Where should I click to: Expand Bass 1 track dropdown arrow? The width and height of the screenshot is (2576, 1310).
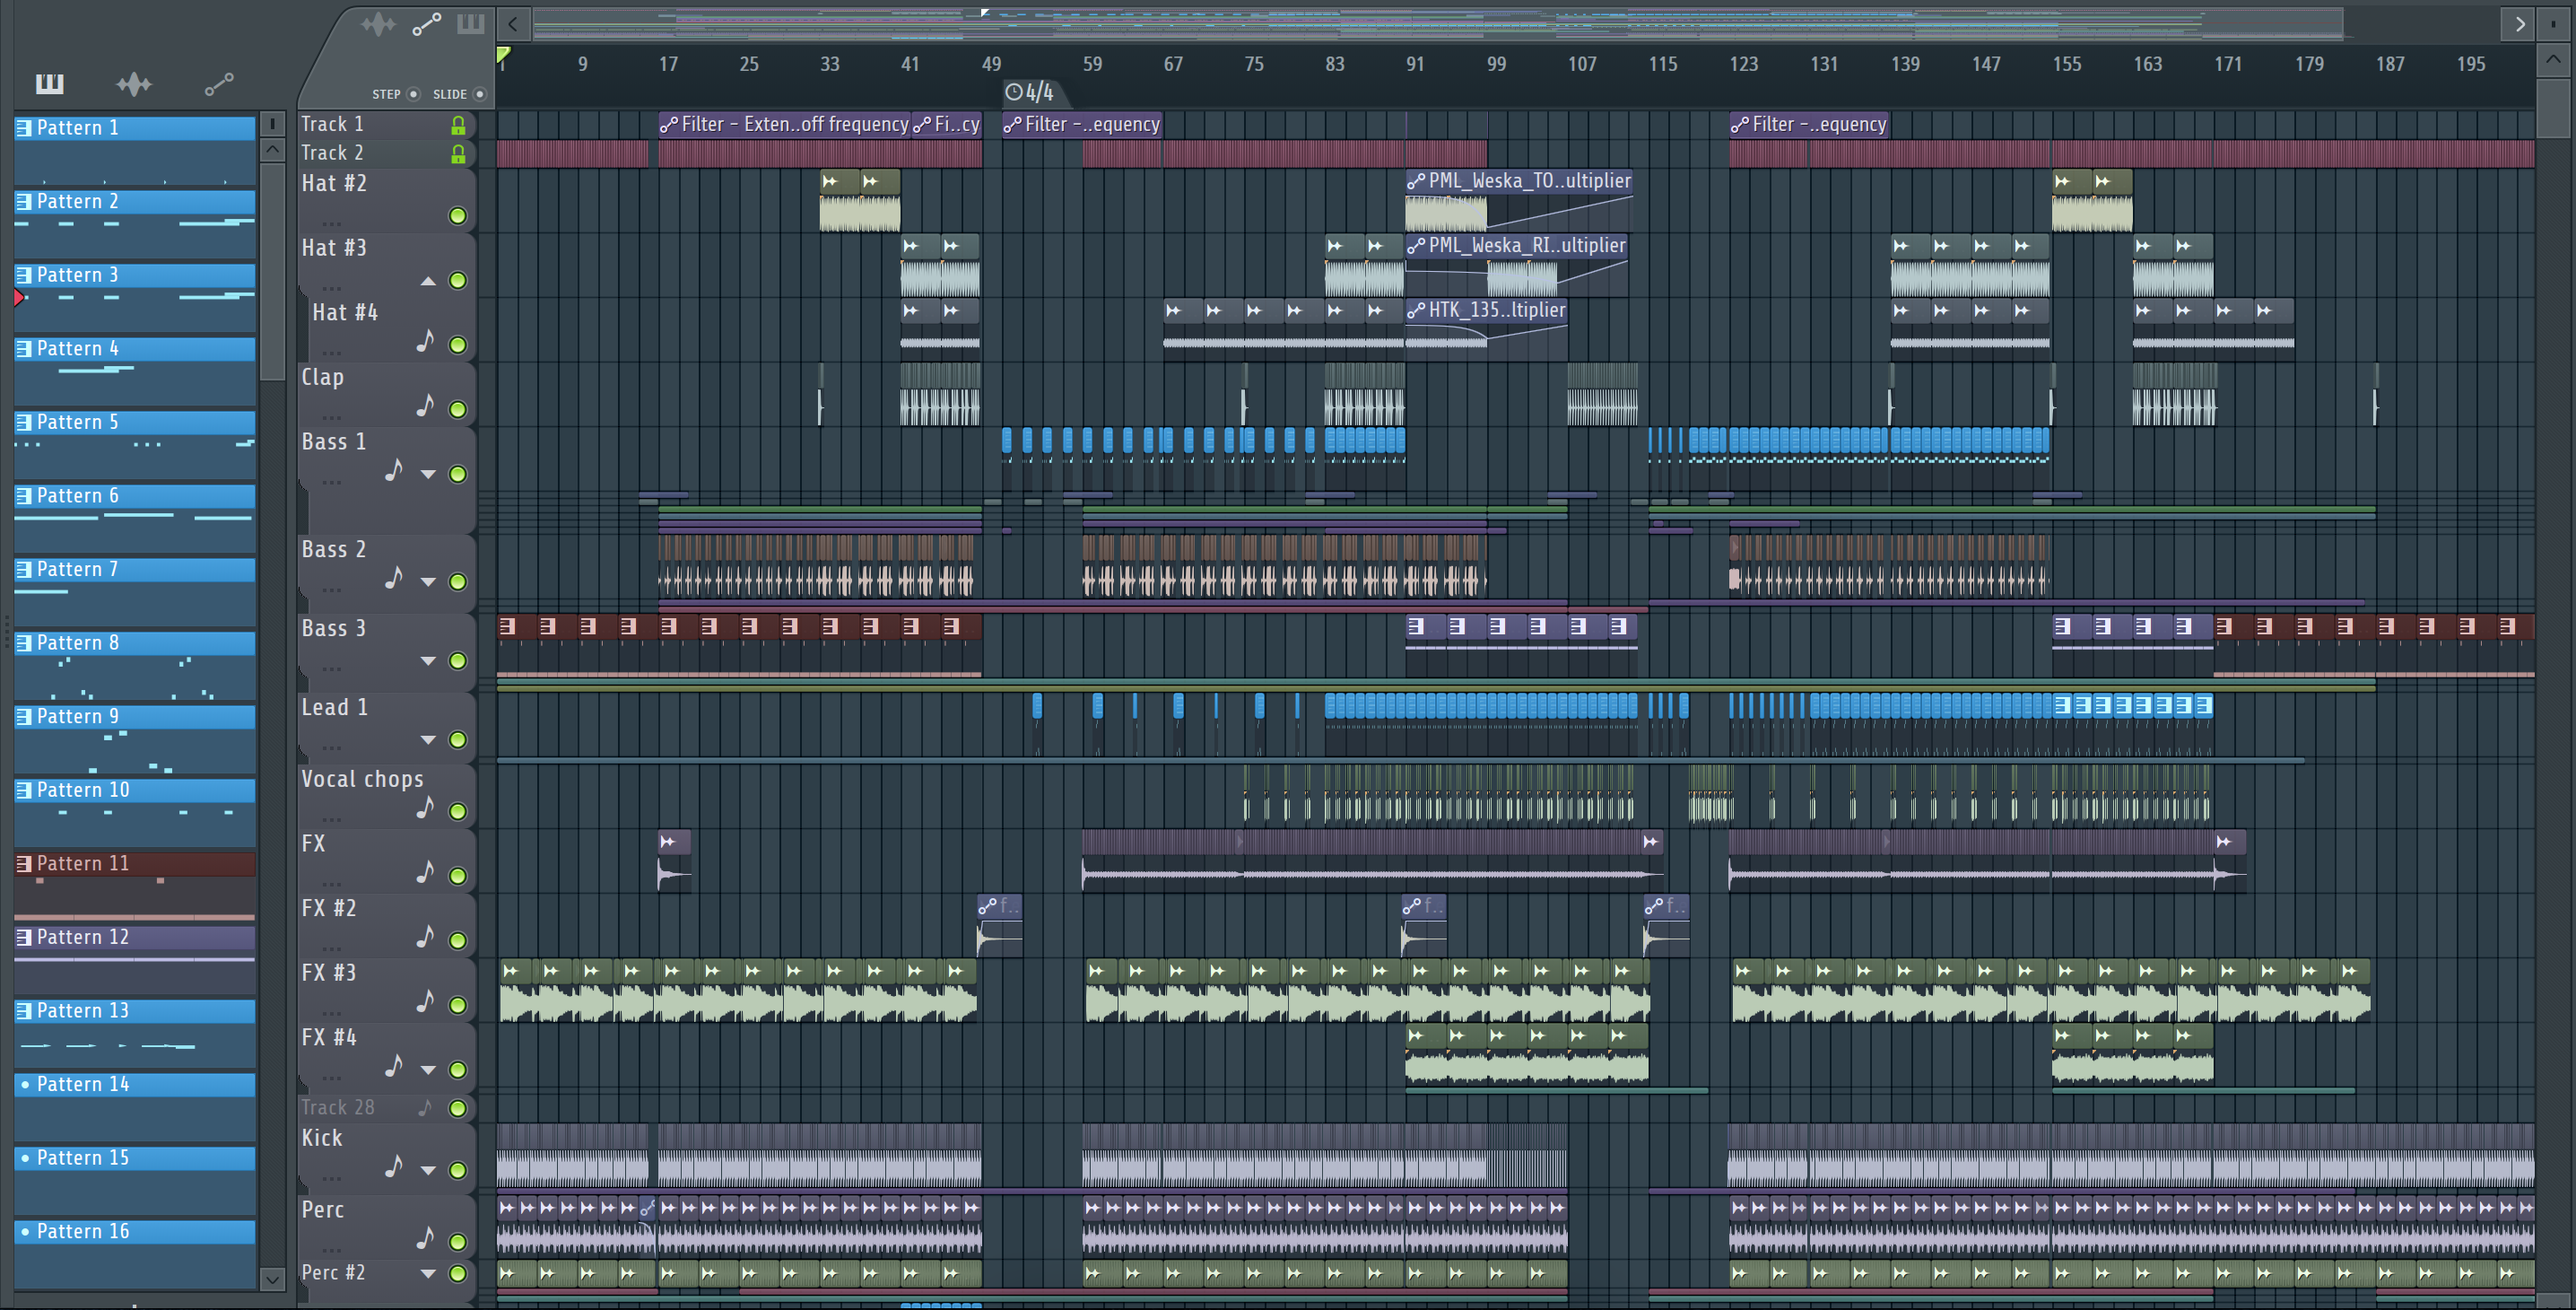[428, 474]
